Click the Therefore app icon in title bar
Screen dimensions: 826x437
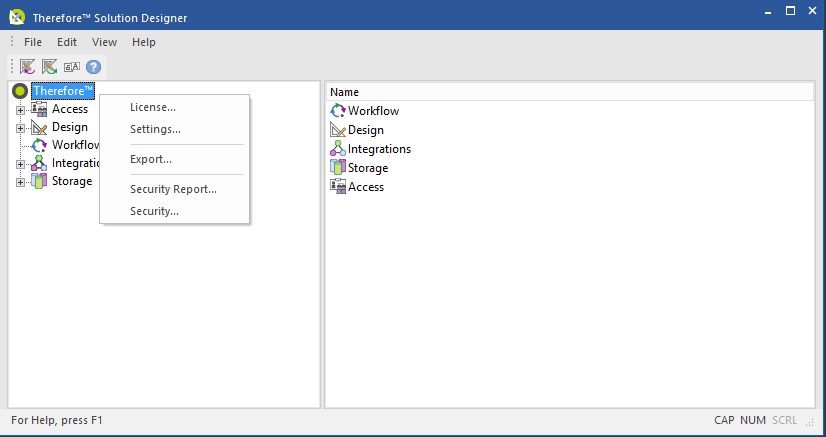[x=17, y=17]
